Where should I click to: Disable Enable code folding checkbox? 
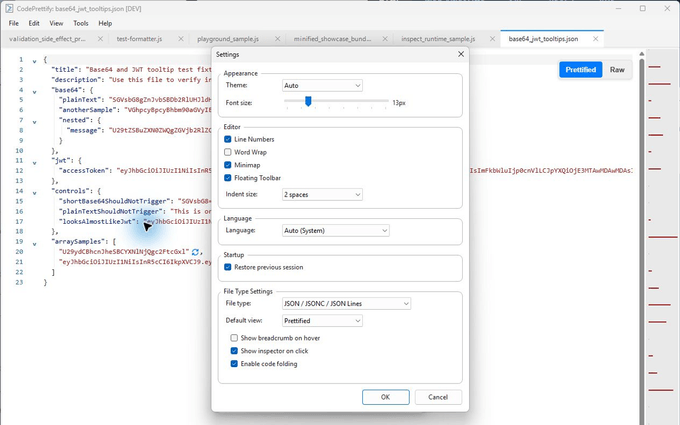click(234, 364)
